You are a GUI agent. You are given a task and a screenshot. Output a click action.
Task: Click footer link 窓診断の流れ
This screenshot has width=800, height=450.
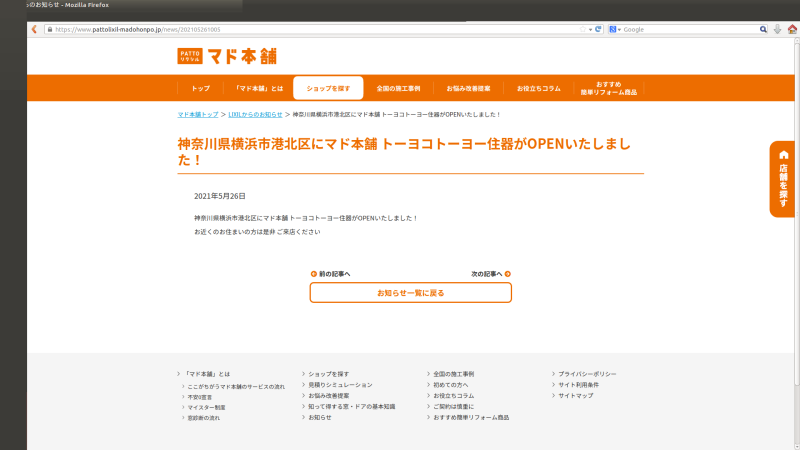pyautogui.click(x=204, y=418)
